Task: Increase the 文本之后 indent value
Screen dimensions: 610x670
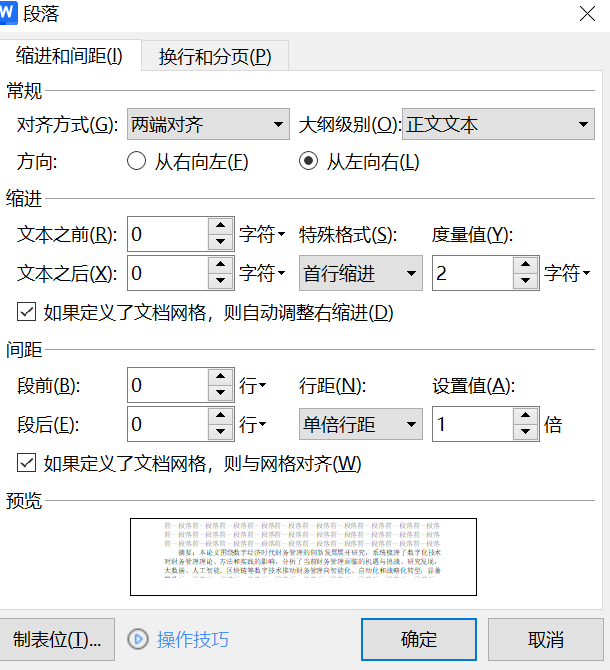Action: [220, 264]
